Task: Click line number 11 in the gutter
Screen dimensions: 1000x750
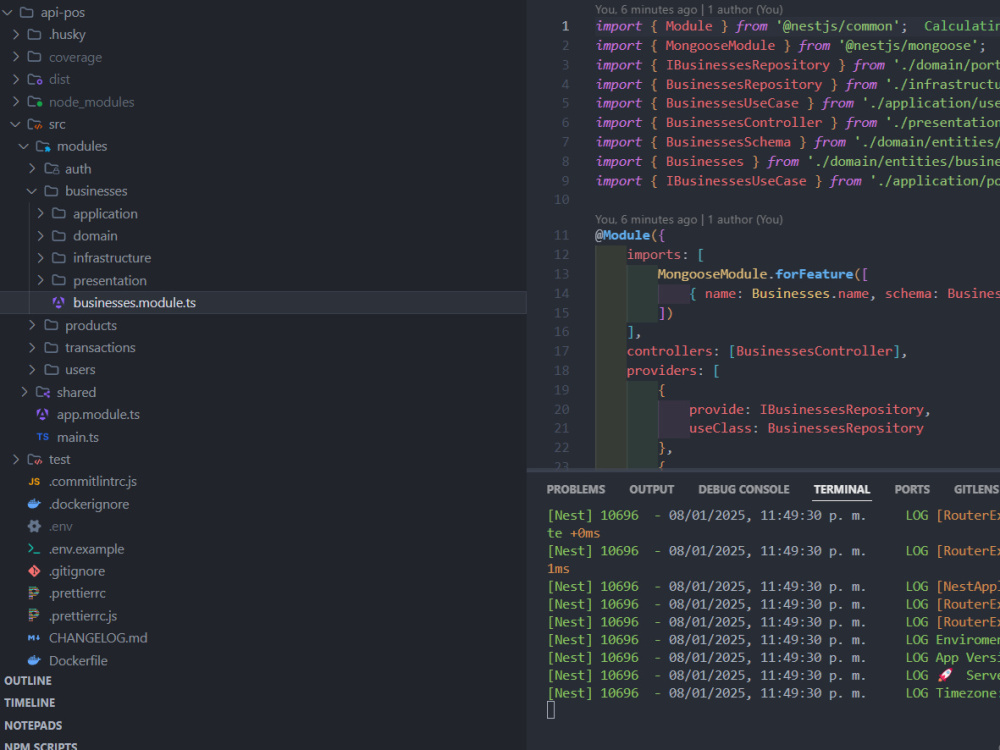Action: pos(561,235)
